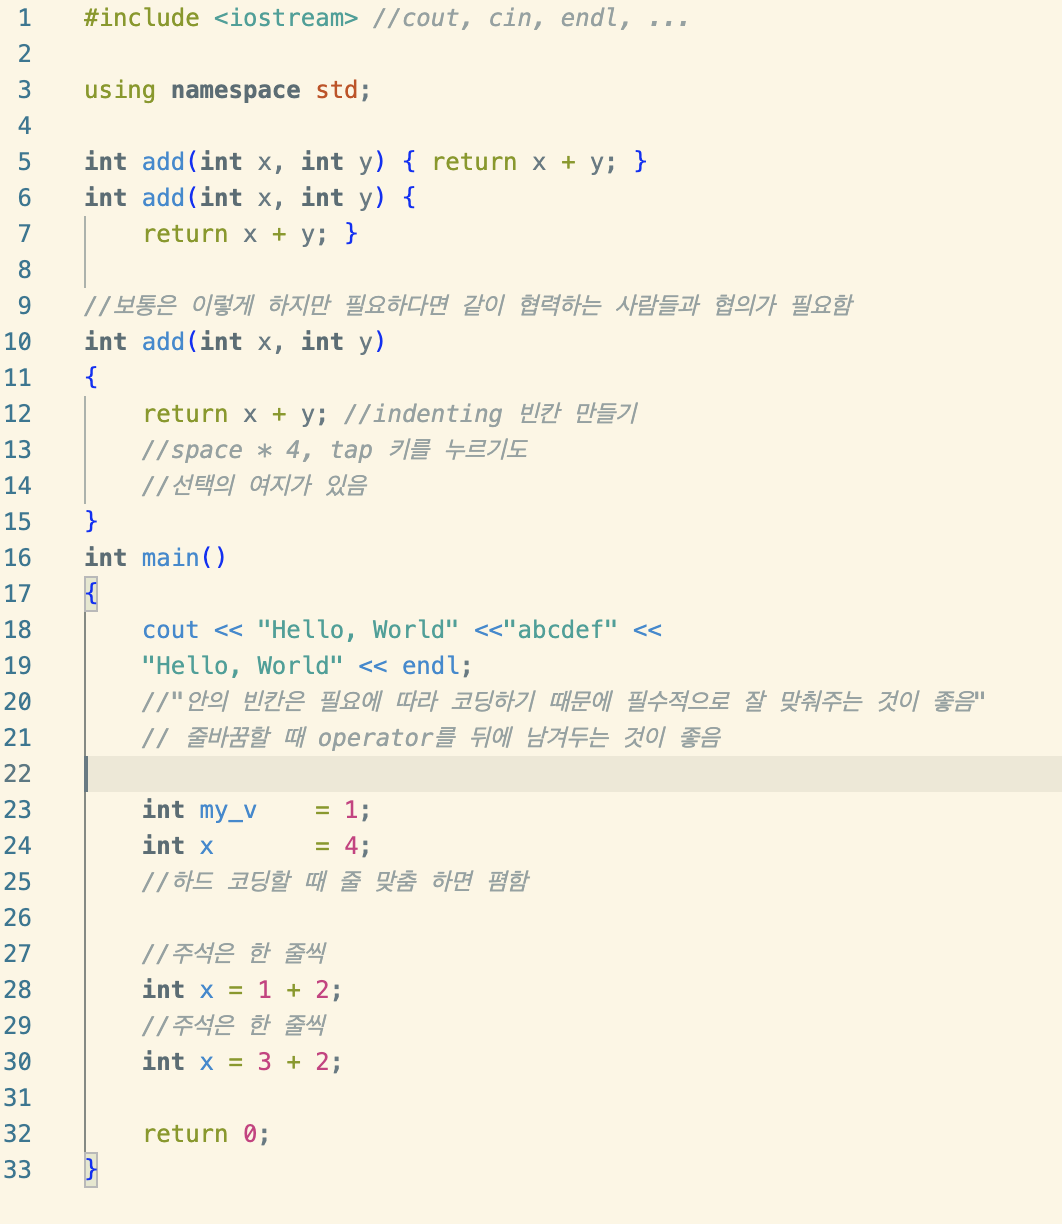The image size is (1062, 1224).
Task: Click line number 1 in the gutter
Action: click(24, 18)
